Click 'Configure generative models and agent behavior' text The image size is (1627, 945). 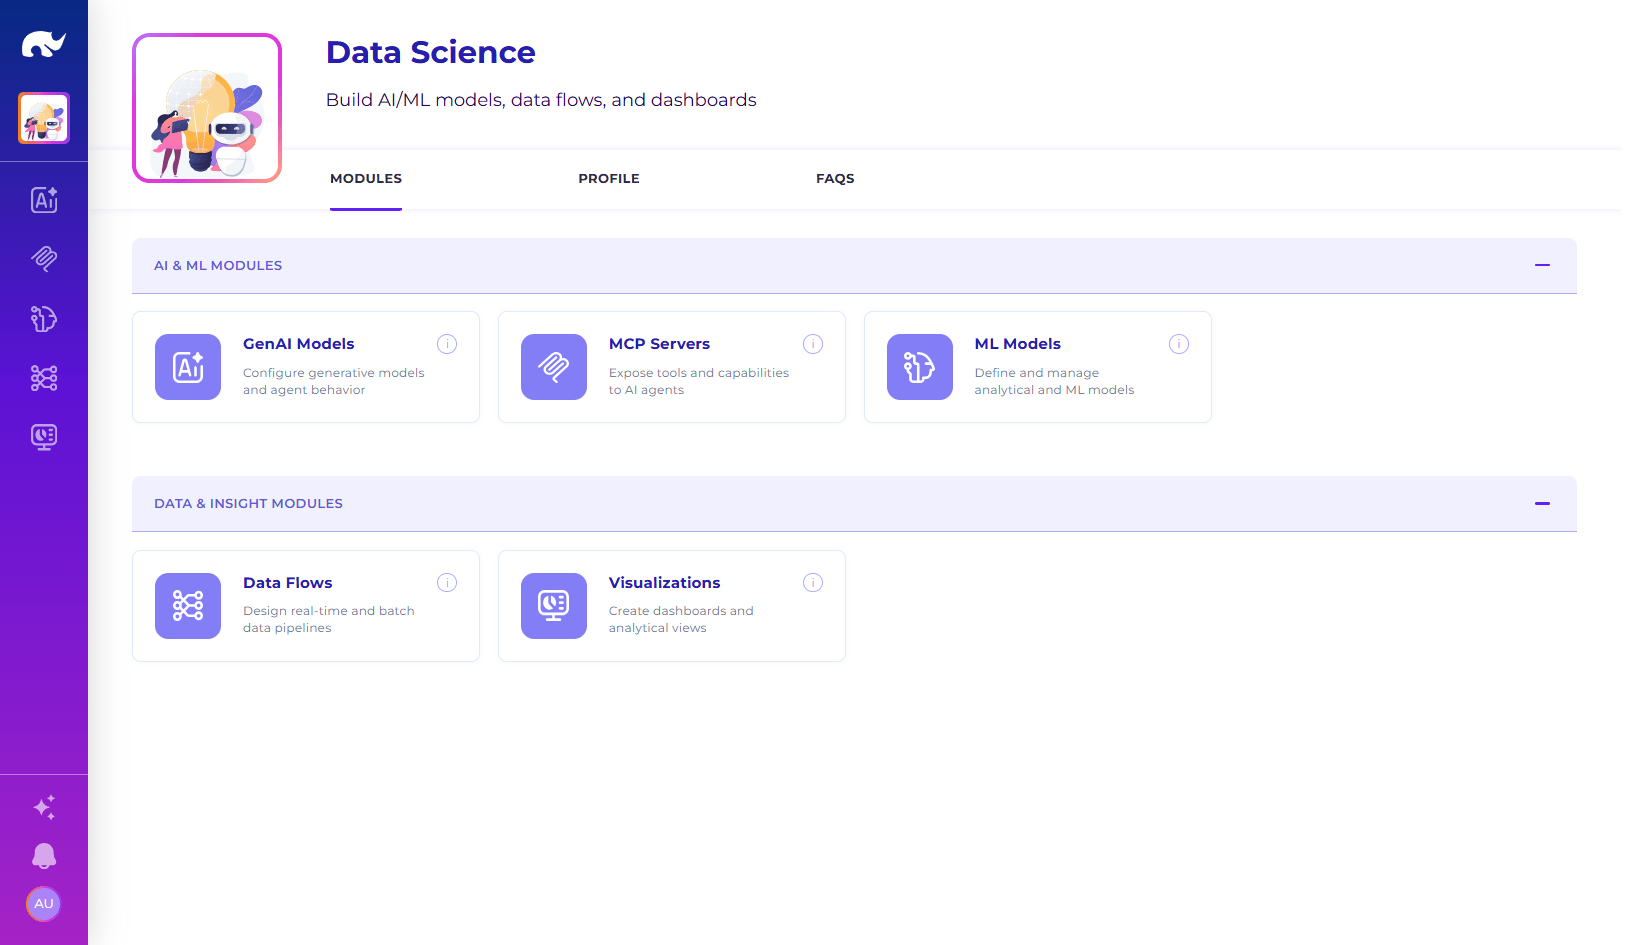[334, 381]
